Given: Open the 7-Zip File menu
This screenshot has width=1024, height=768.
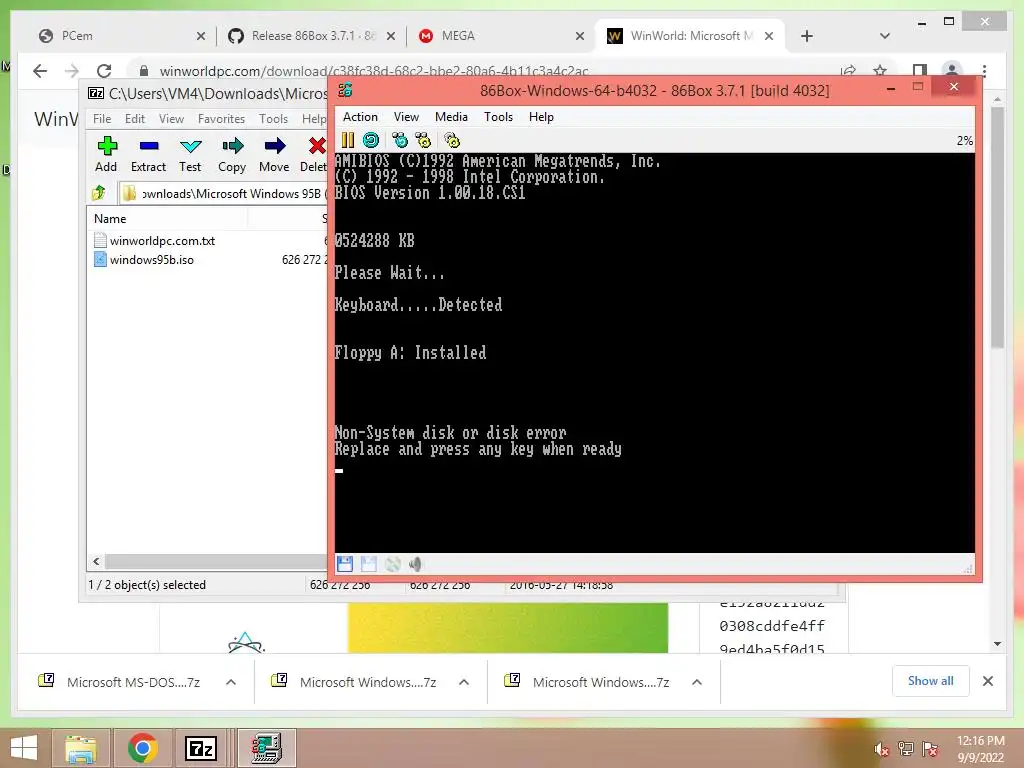Looking at the screenshot, I should (x=102, y=119).
